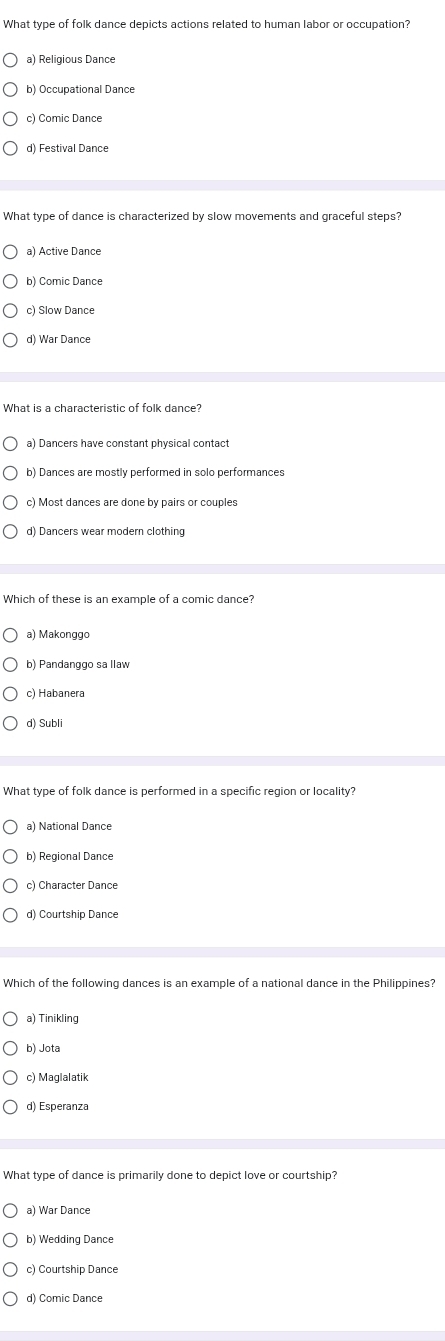Mark 'd) Esperanza' radio button

point(11,1107)
